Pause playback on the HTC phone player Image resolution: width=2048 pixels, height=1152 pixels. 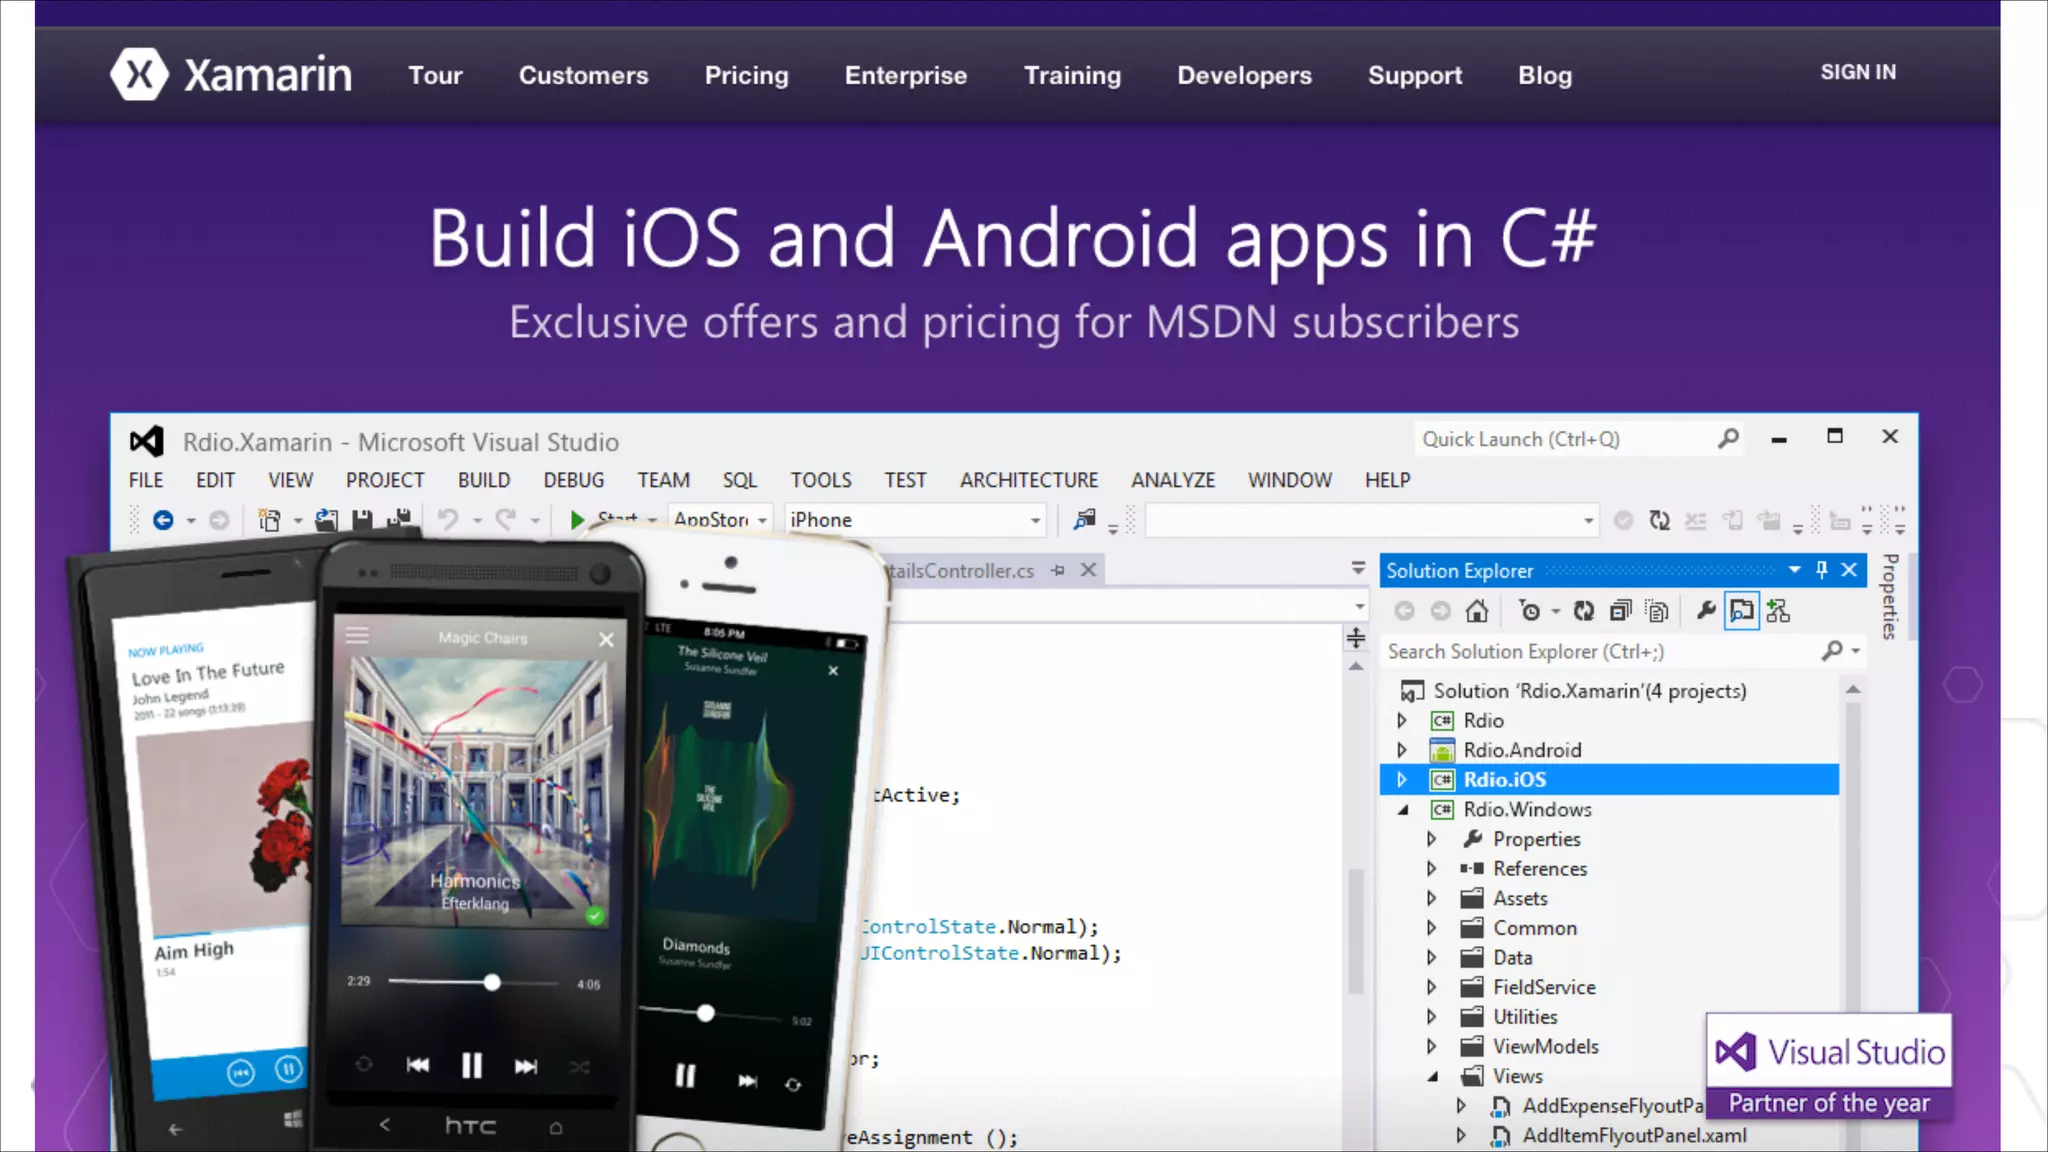coord(471,1066)
